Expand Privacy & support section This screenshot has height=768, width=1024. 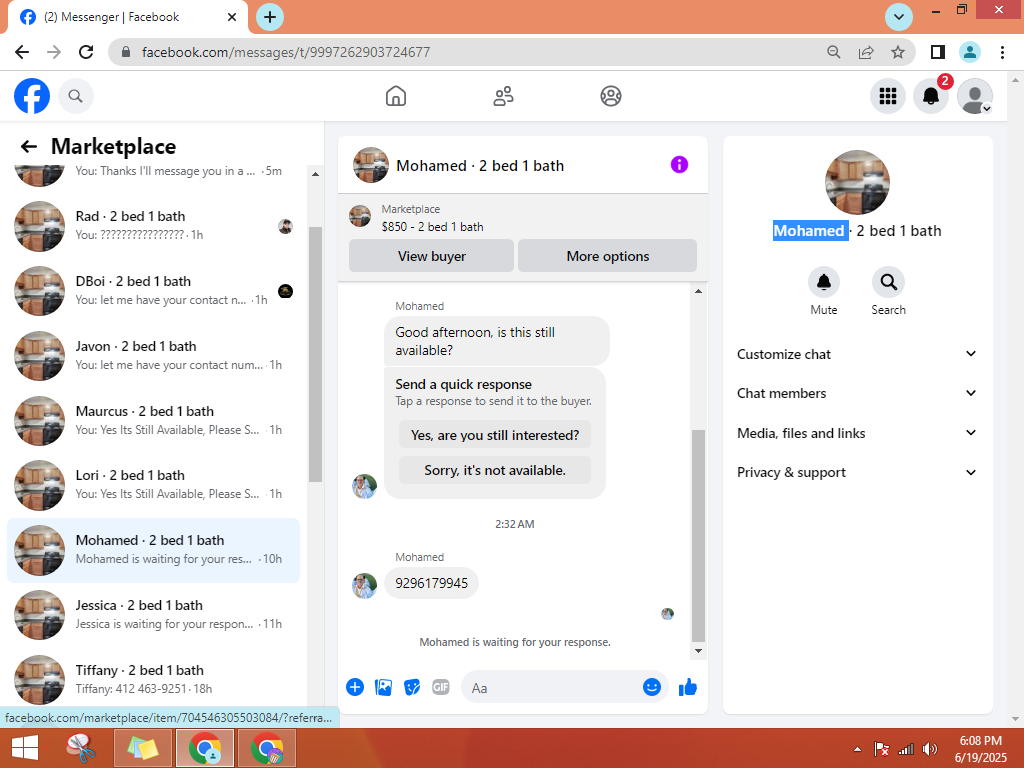click(x=857, y=472)
